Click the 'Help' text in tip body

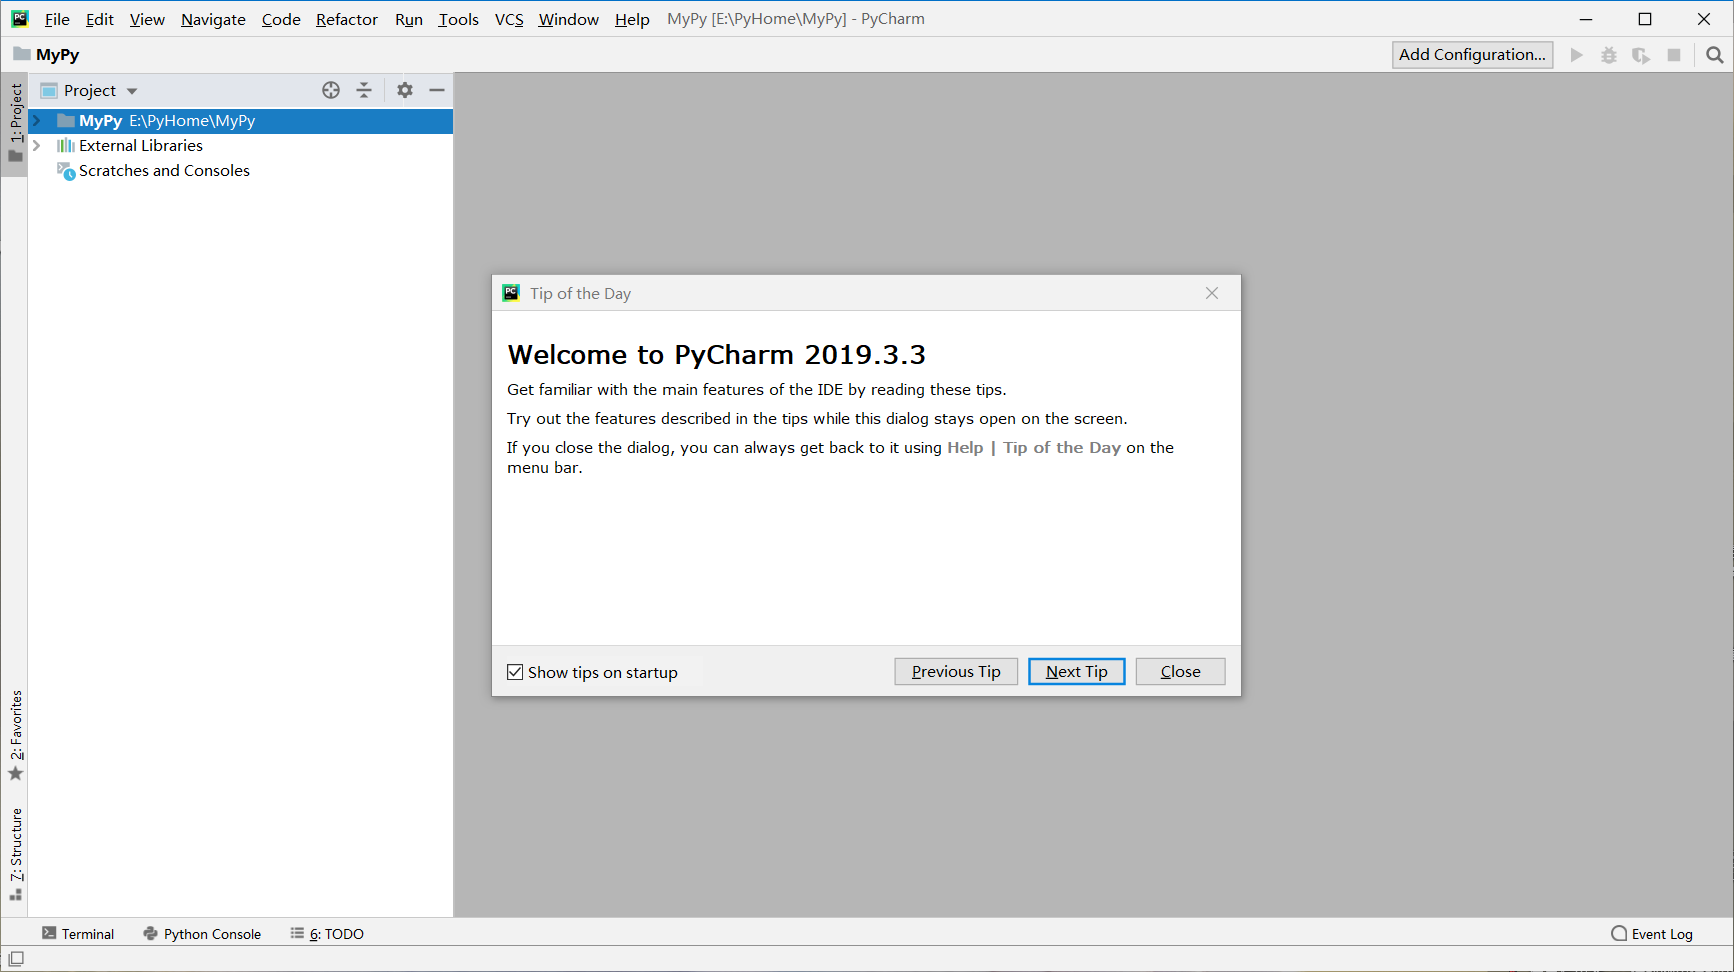pyautogui.click(x=965, y=448)
